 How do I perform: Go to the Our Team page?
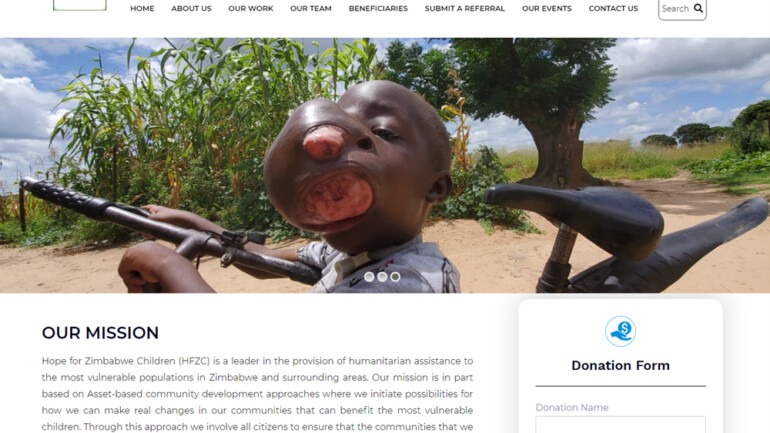310,8
